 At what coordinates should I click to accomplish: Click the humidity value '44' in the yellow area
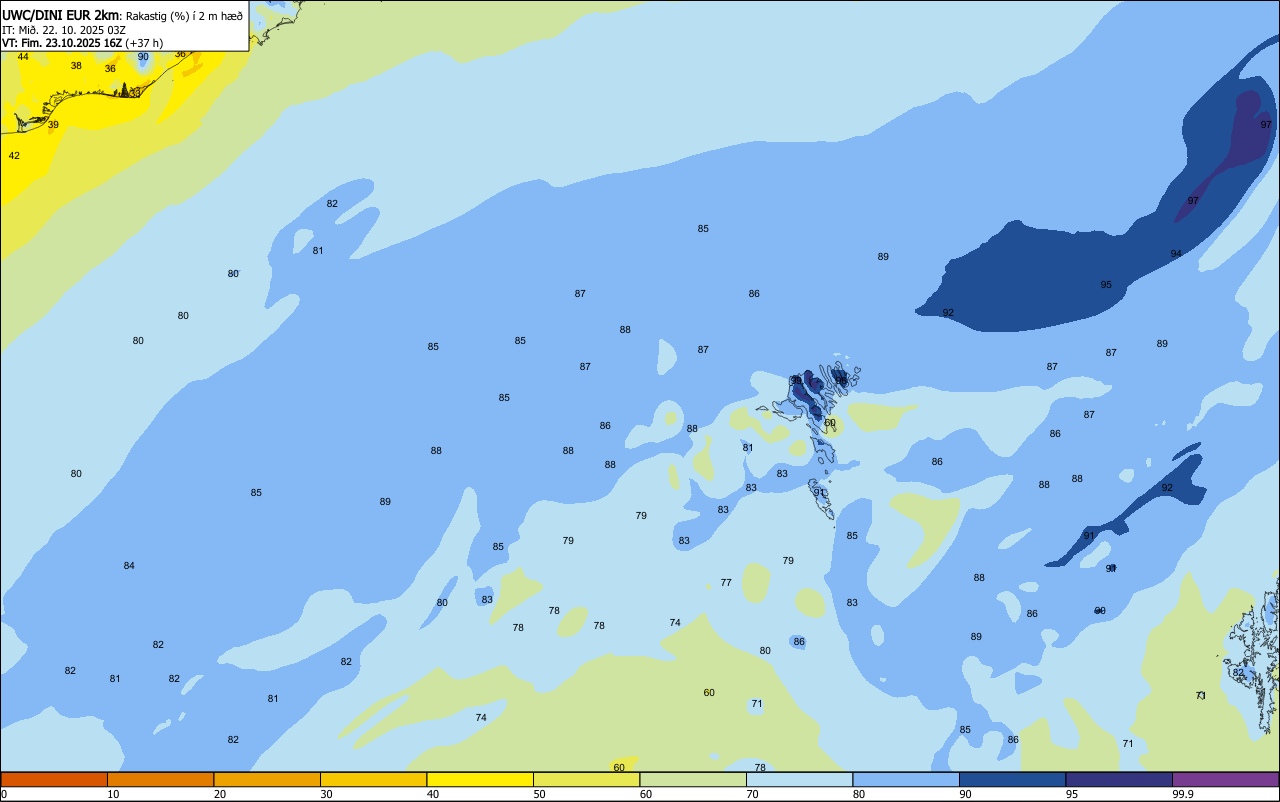[x=23, y=57]
